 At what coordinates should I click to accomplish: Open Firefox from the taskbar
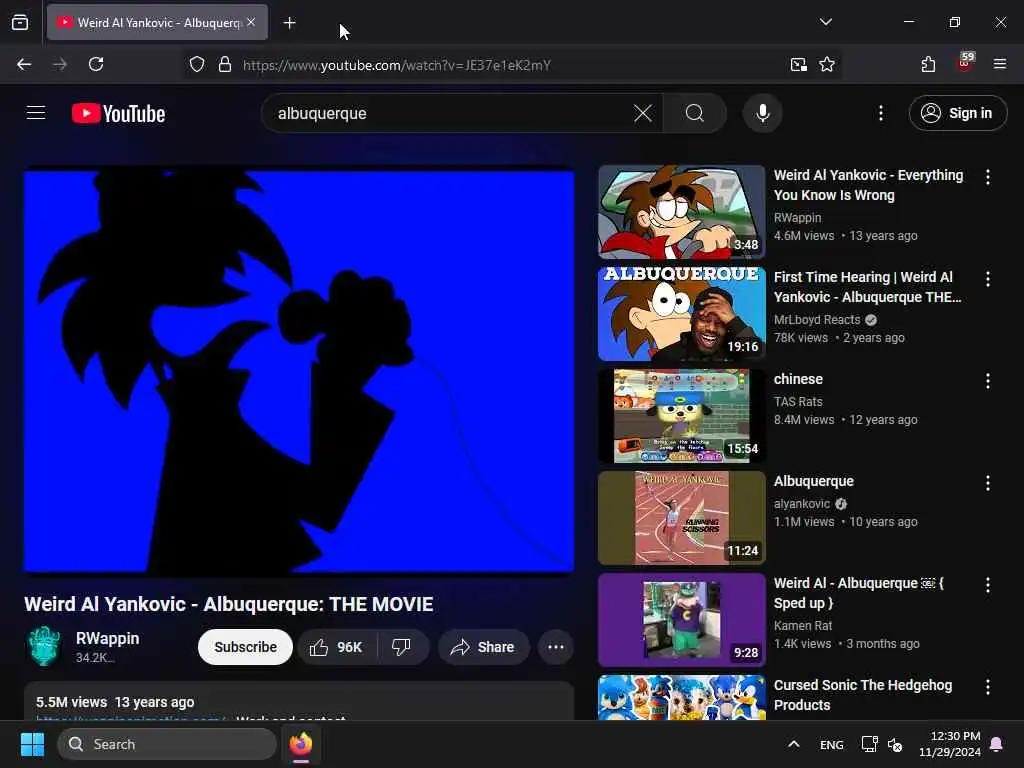(x=301, y=744)
